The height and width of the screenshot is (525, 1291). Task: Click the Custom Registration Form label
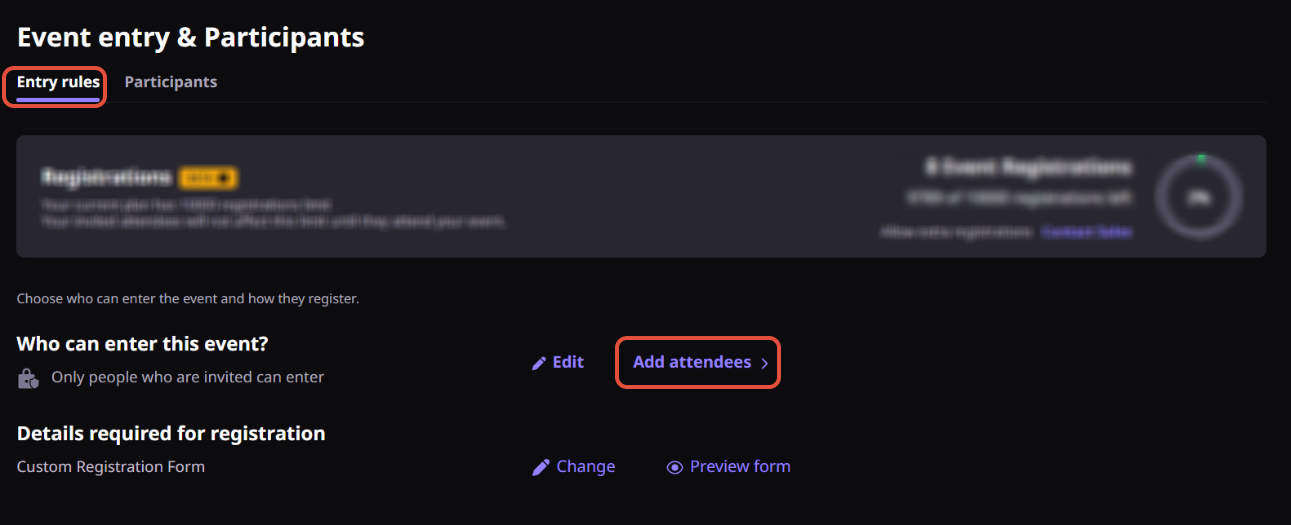[x=111, y=467]
